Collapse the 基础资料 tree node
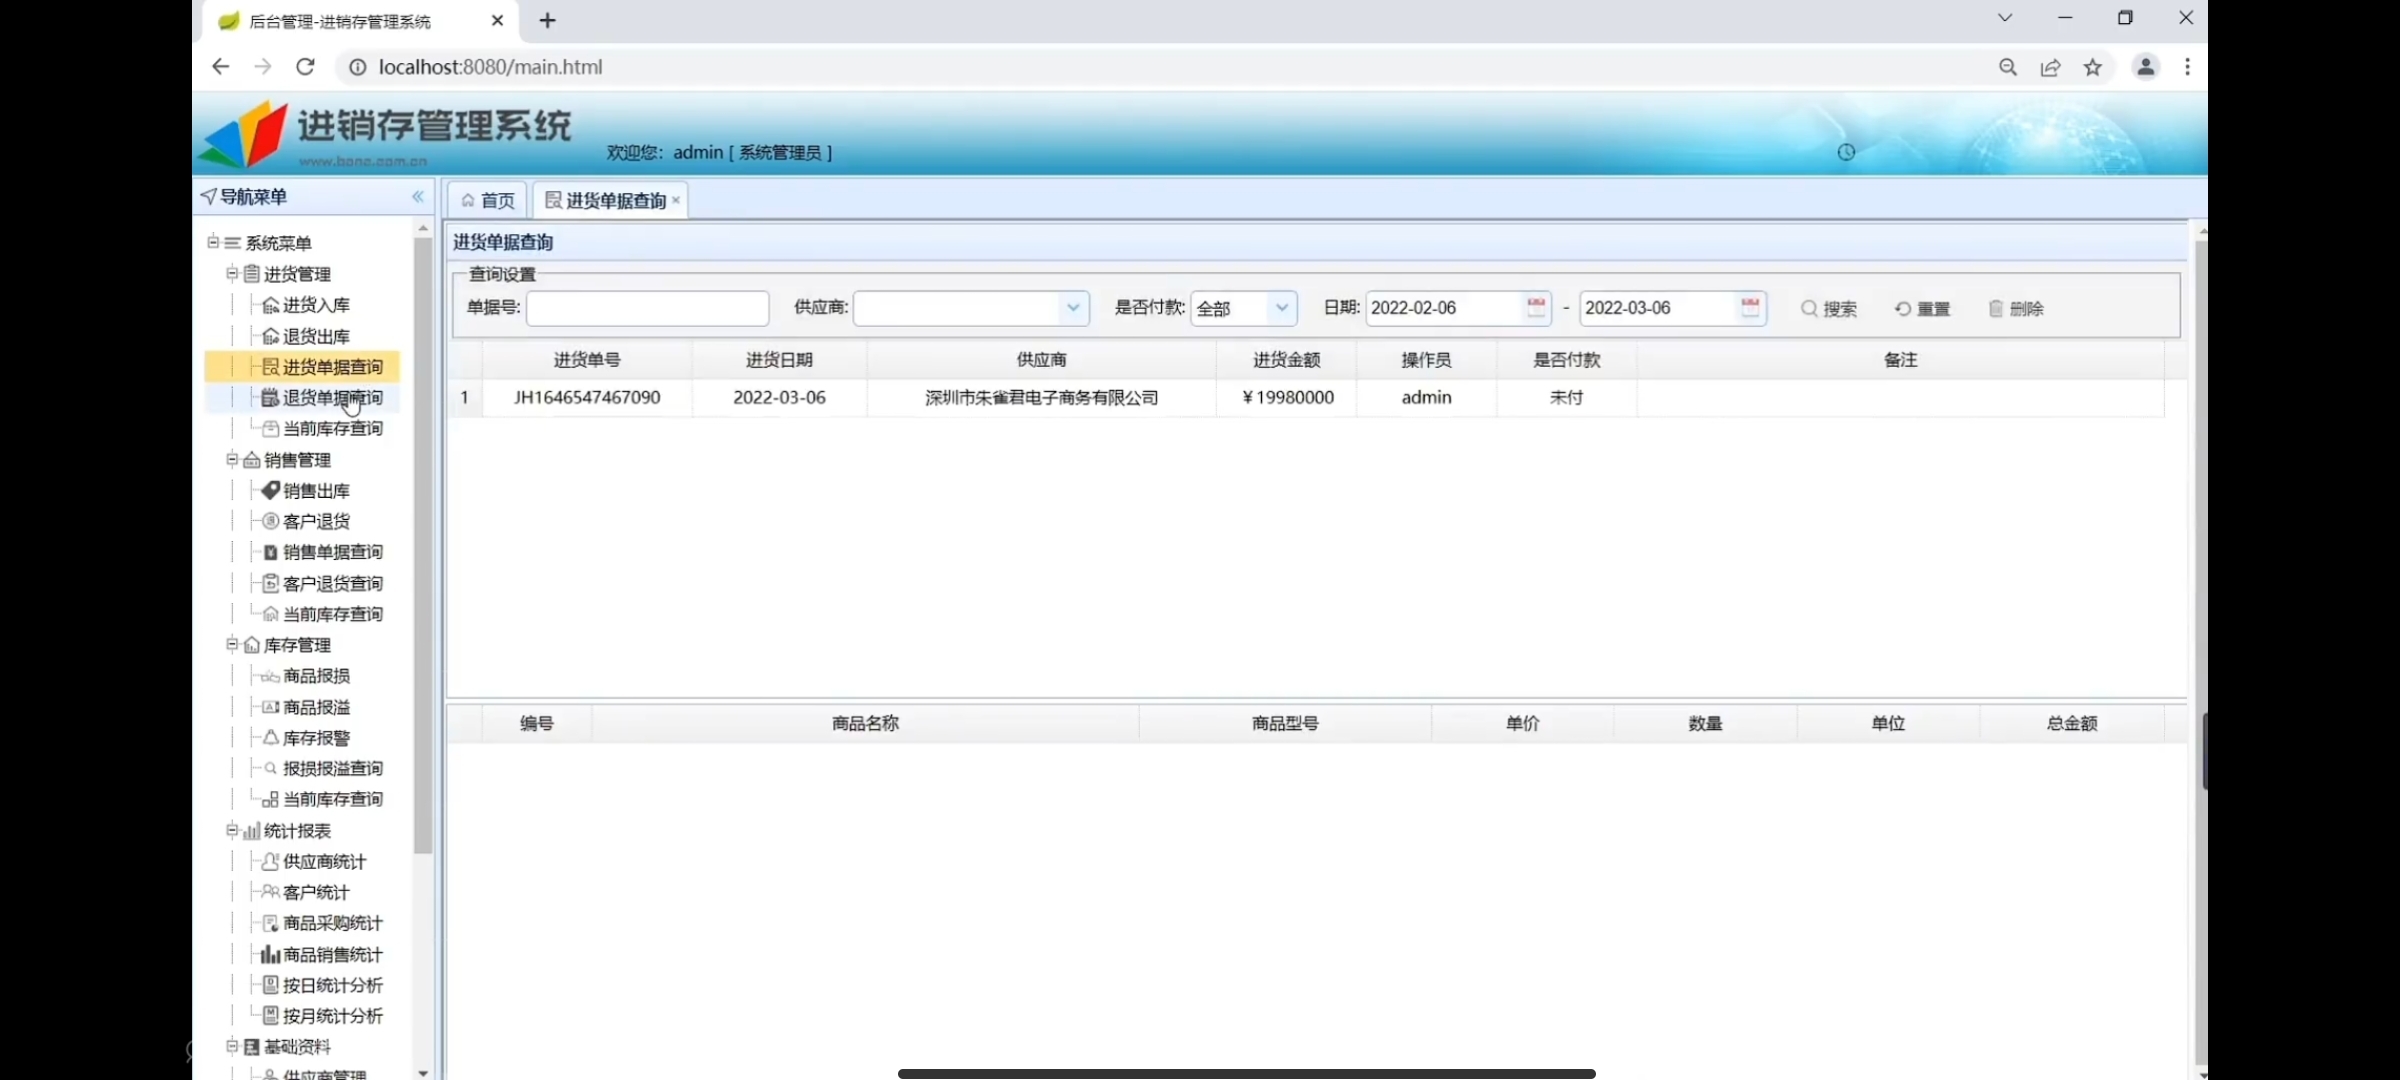The image size is (2400, 1080). click(232, 1046)
